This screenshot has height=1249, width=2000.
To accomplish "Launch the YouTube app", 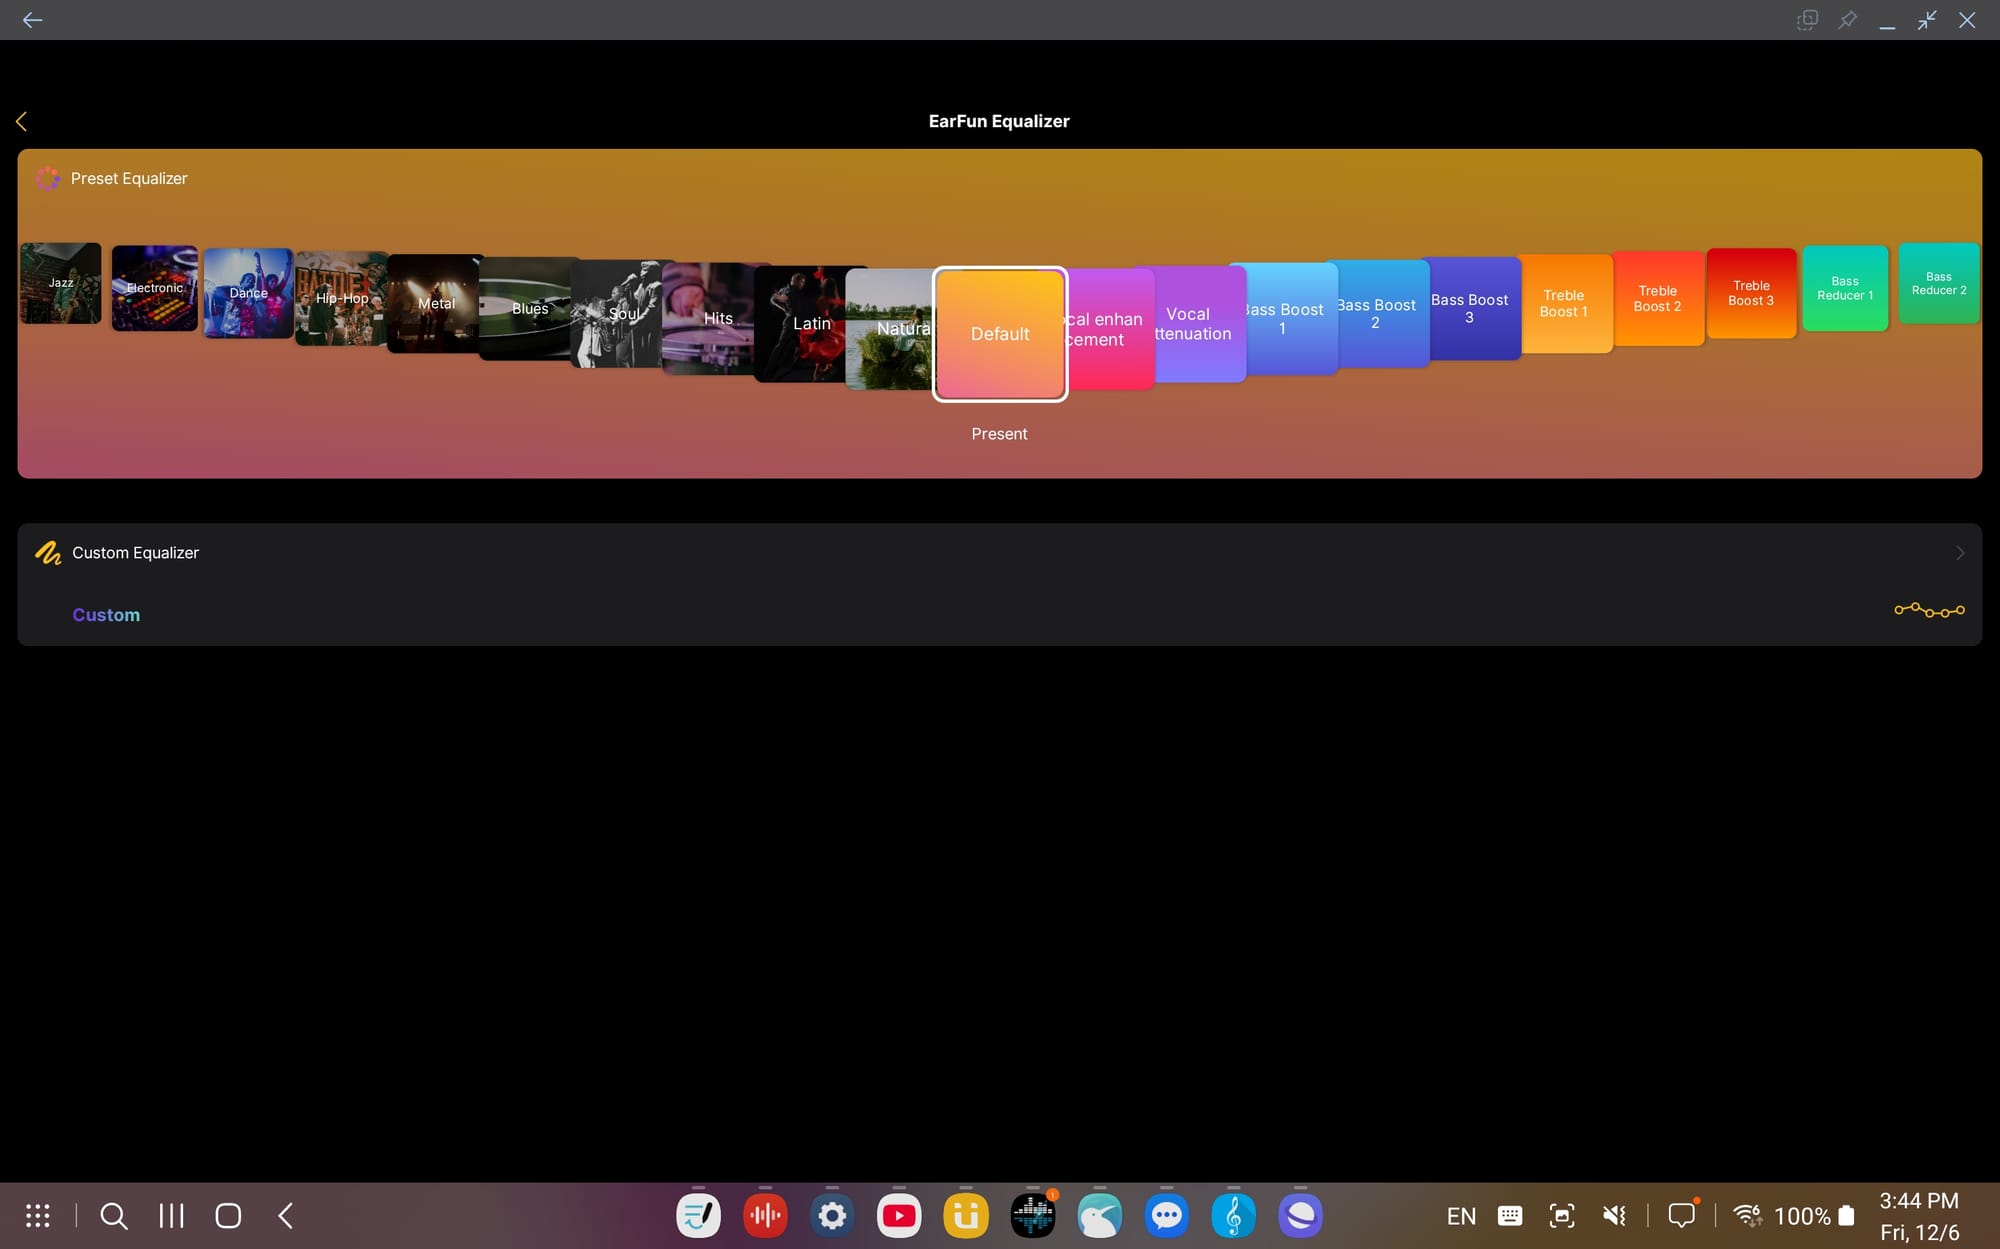I will (x=899, y=1216).
